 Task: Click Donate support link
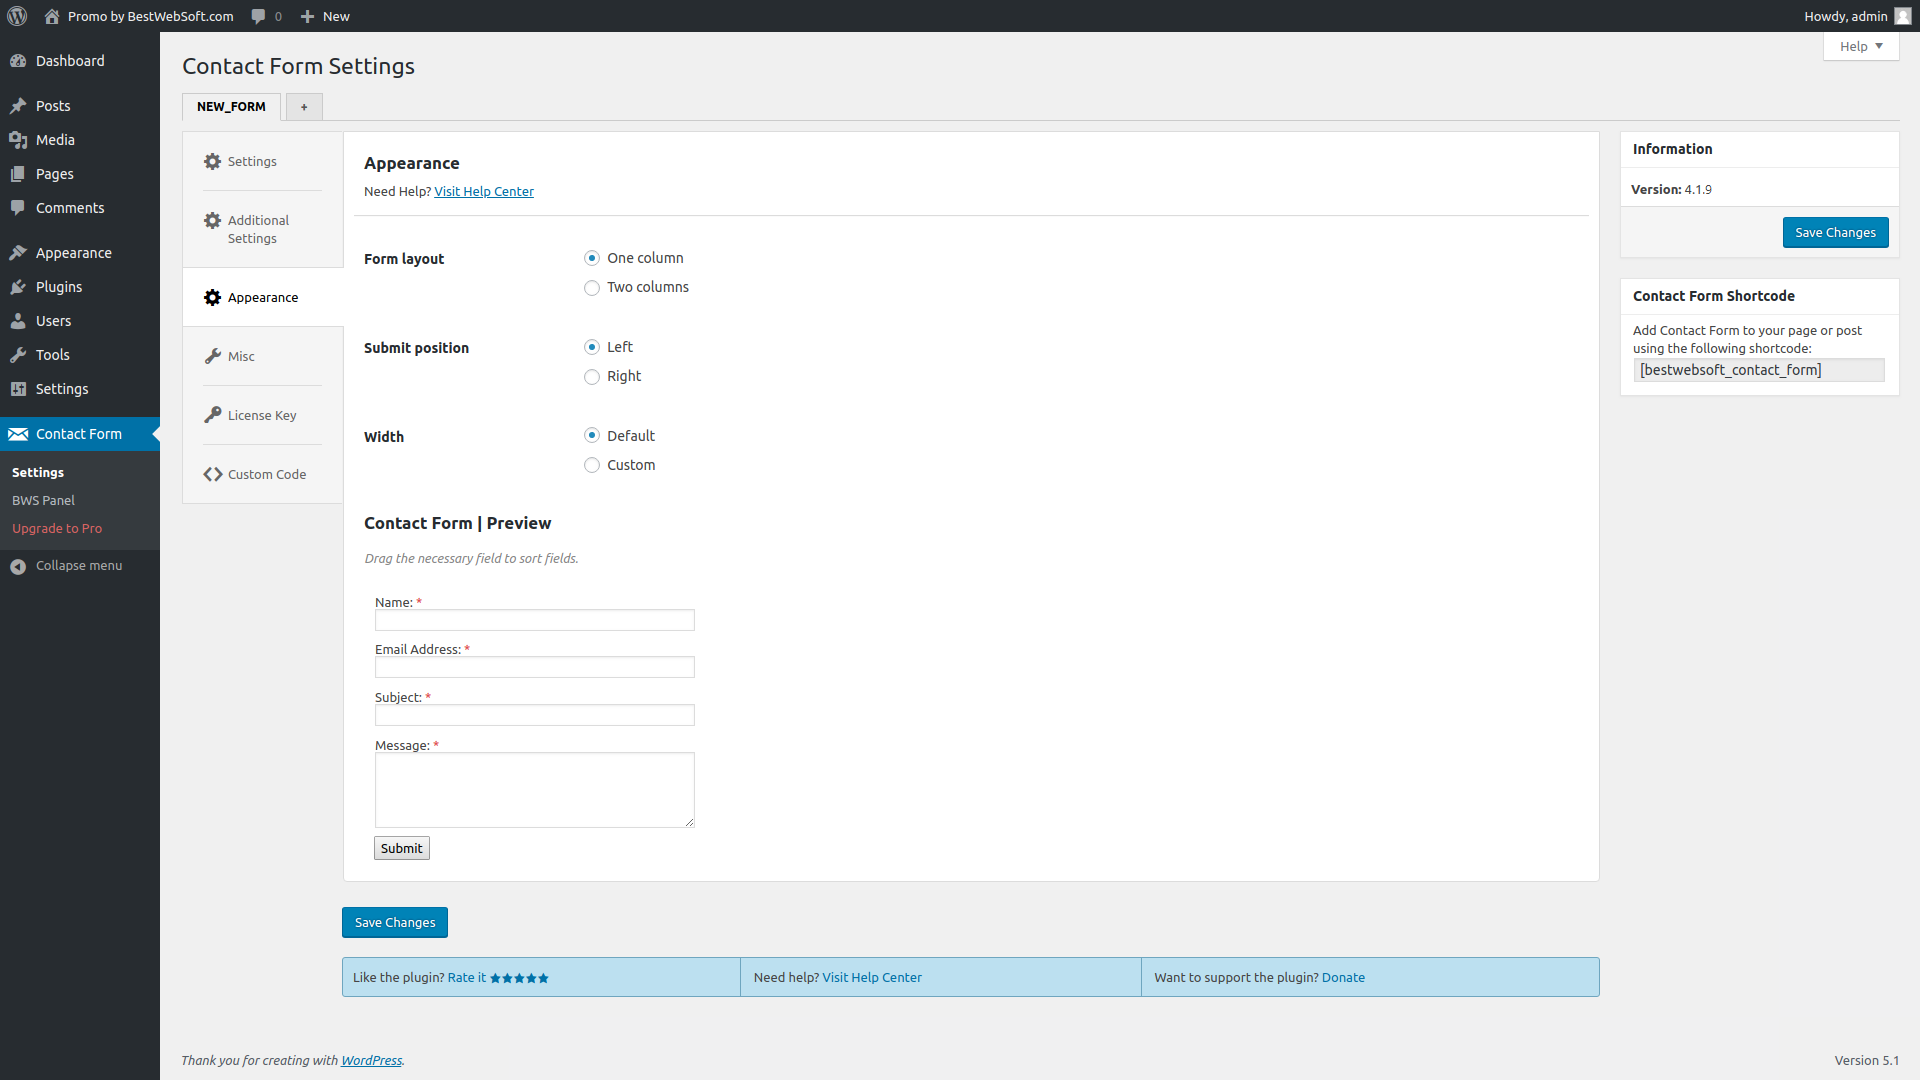coord(1344,977)
